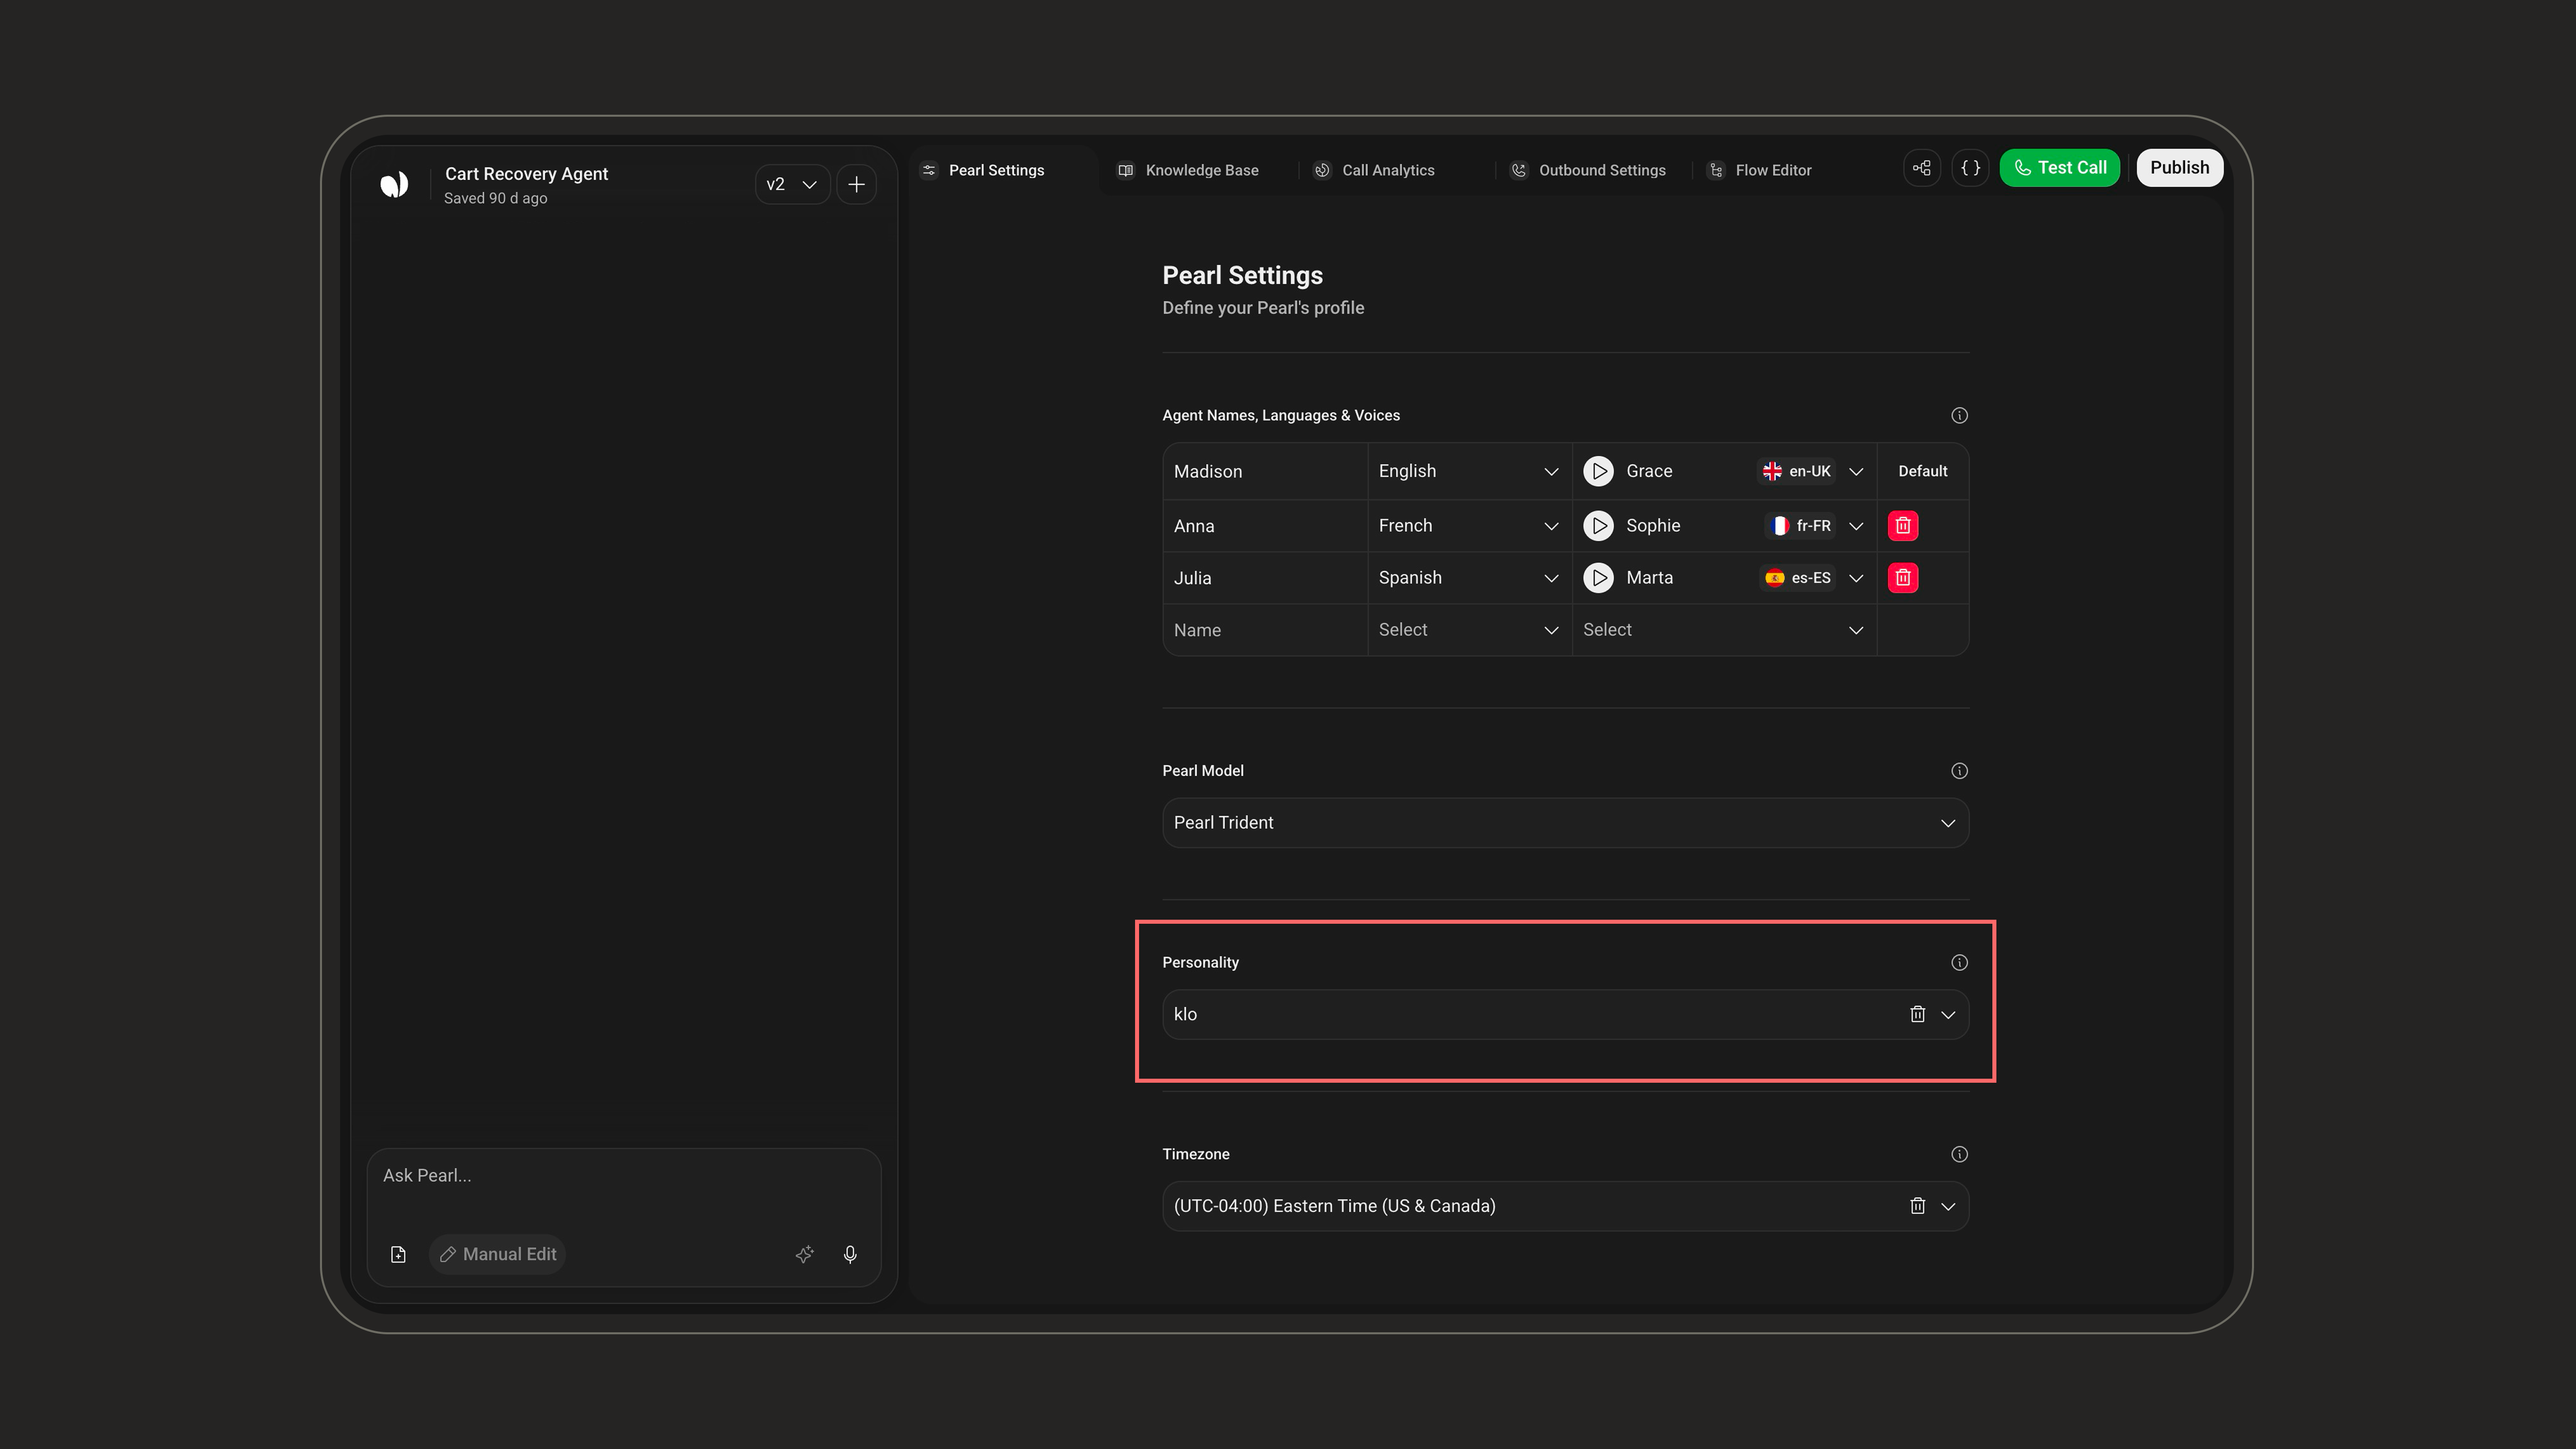2576x1449 pixels.
Task: Open the share/integrations icon in top bar
Action: [x=1921, y=168]
